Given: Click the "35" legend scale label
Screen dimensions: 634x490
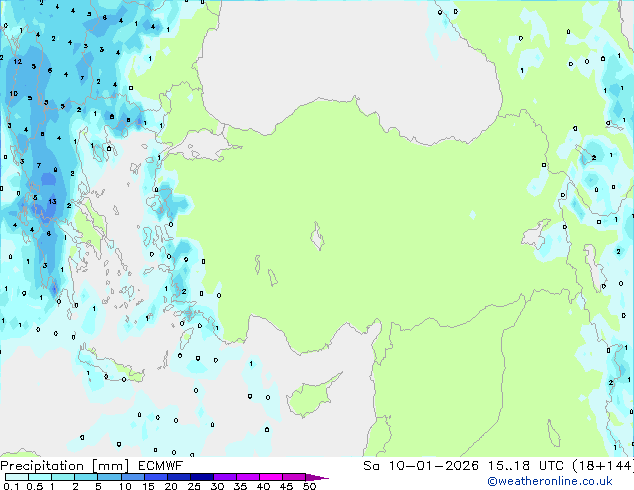Looking at the screenshot, I should (x=240, y=486).
